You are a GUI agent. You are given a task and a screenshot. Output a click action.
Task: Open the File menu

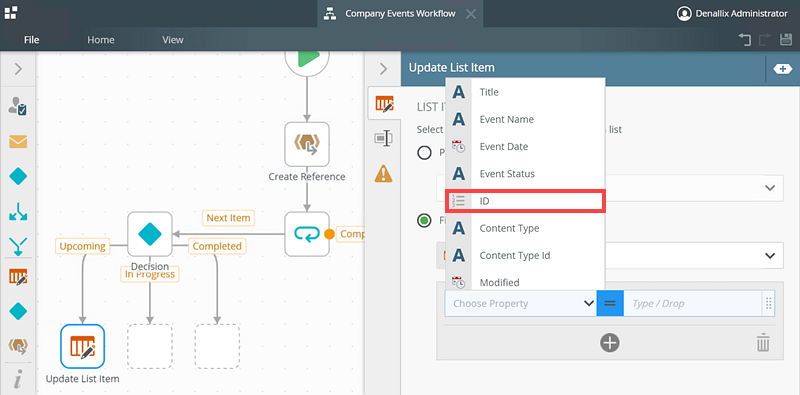[x=32, y=40]
